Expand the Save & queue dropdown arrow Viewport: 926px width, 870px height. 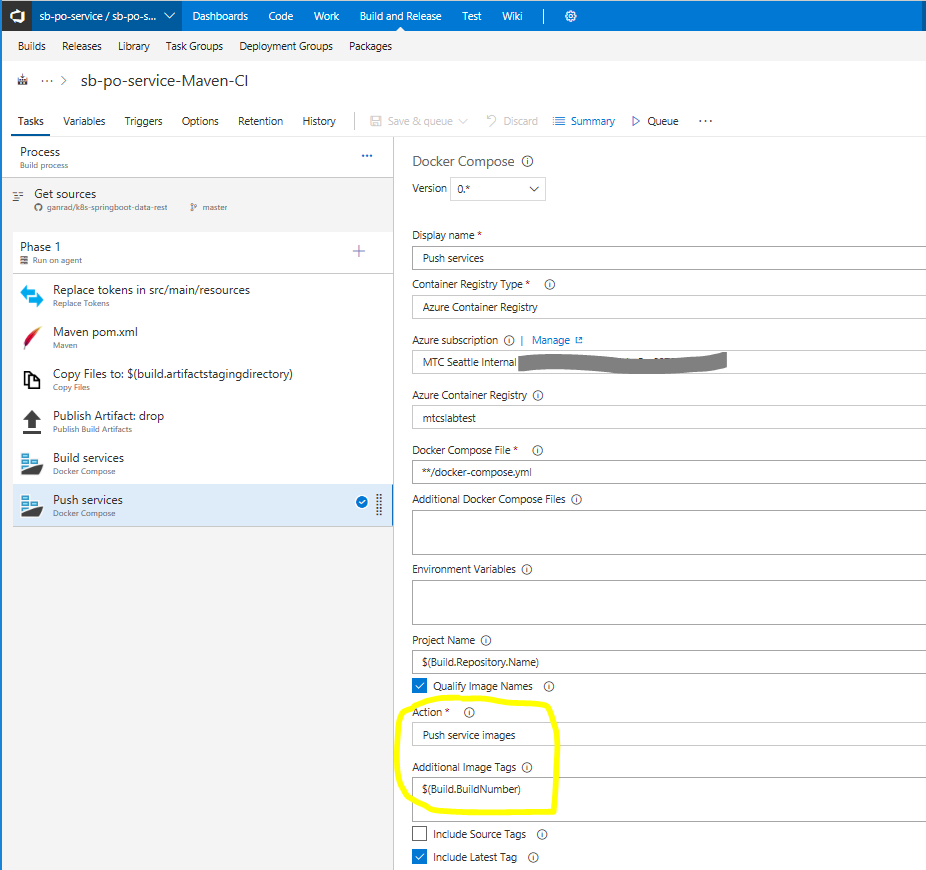463,121
